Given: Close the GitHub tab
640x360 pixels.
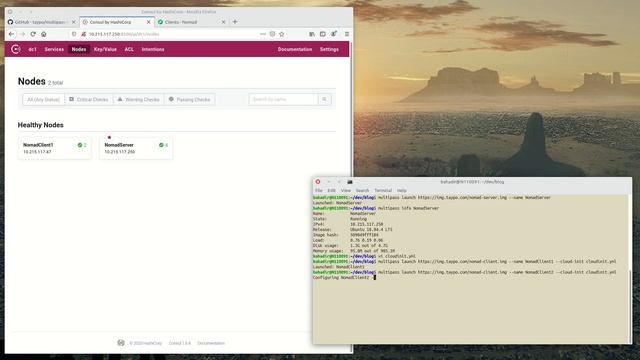Looking at the screenshot, I should 74,22.
